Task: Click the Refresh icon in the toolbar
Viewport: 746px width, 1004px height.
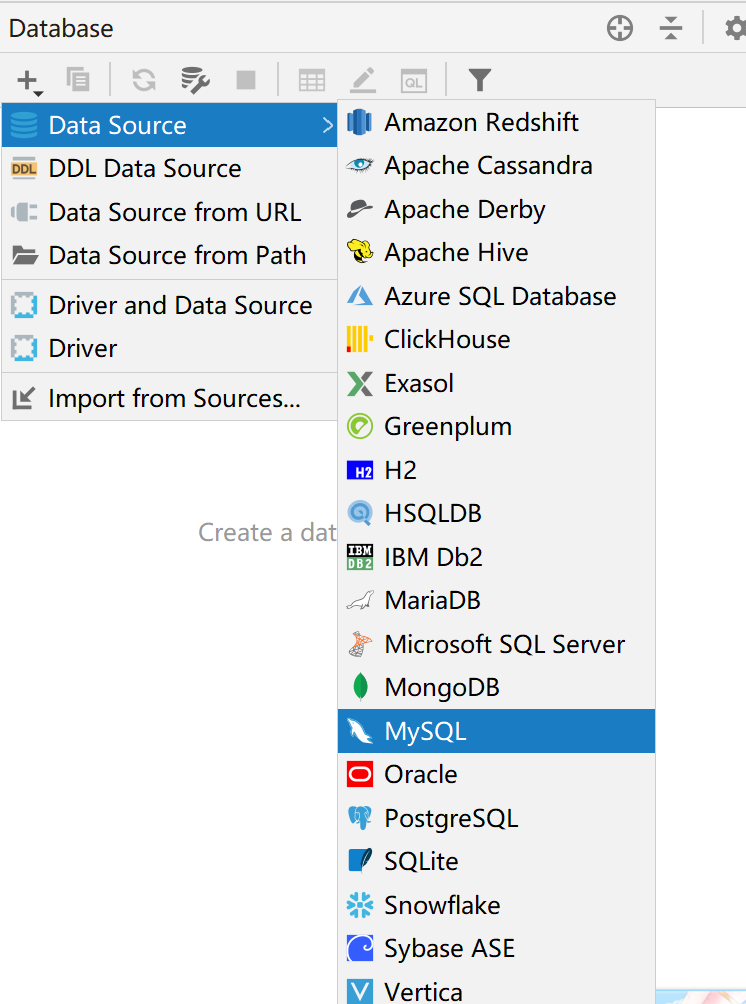Action: point(144,80)
